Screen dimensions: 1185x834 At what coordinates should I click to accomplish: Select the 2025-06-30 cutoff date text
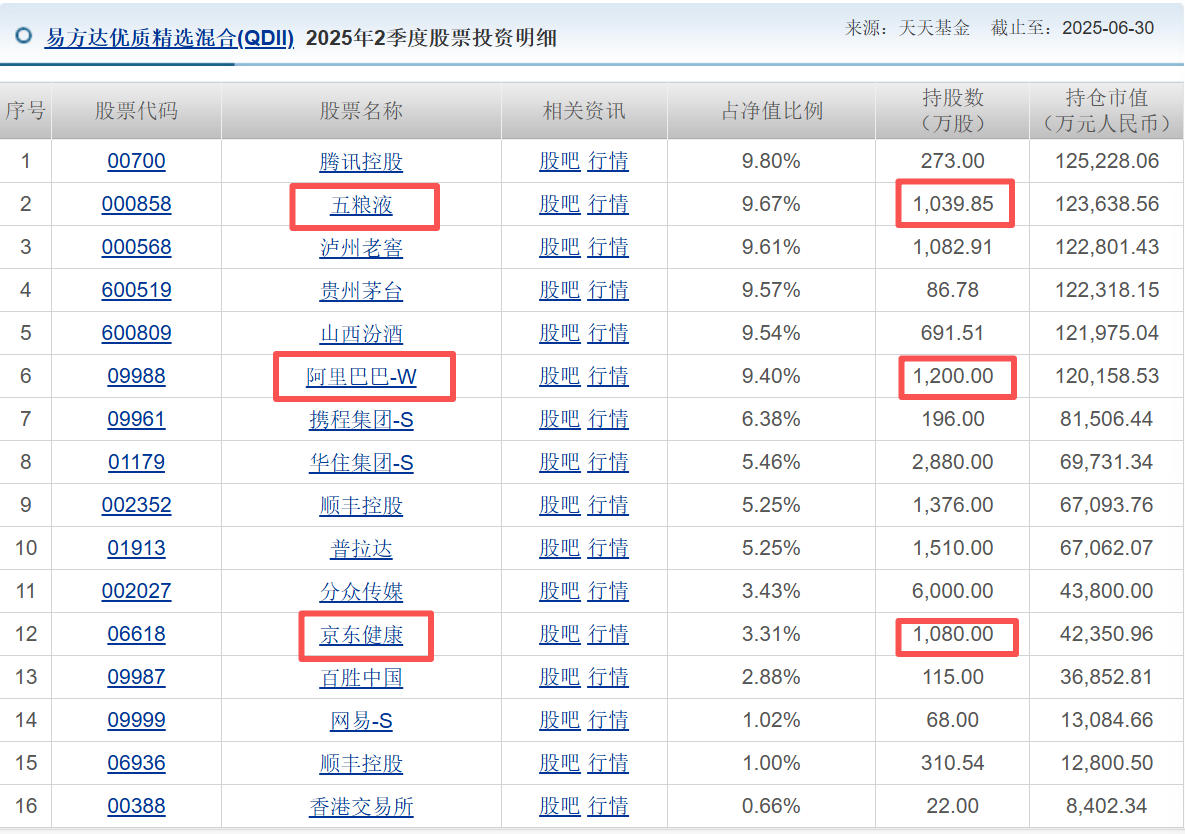coord(1108,29)
